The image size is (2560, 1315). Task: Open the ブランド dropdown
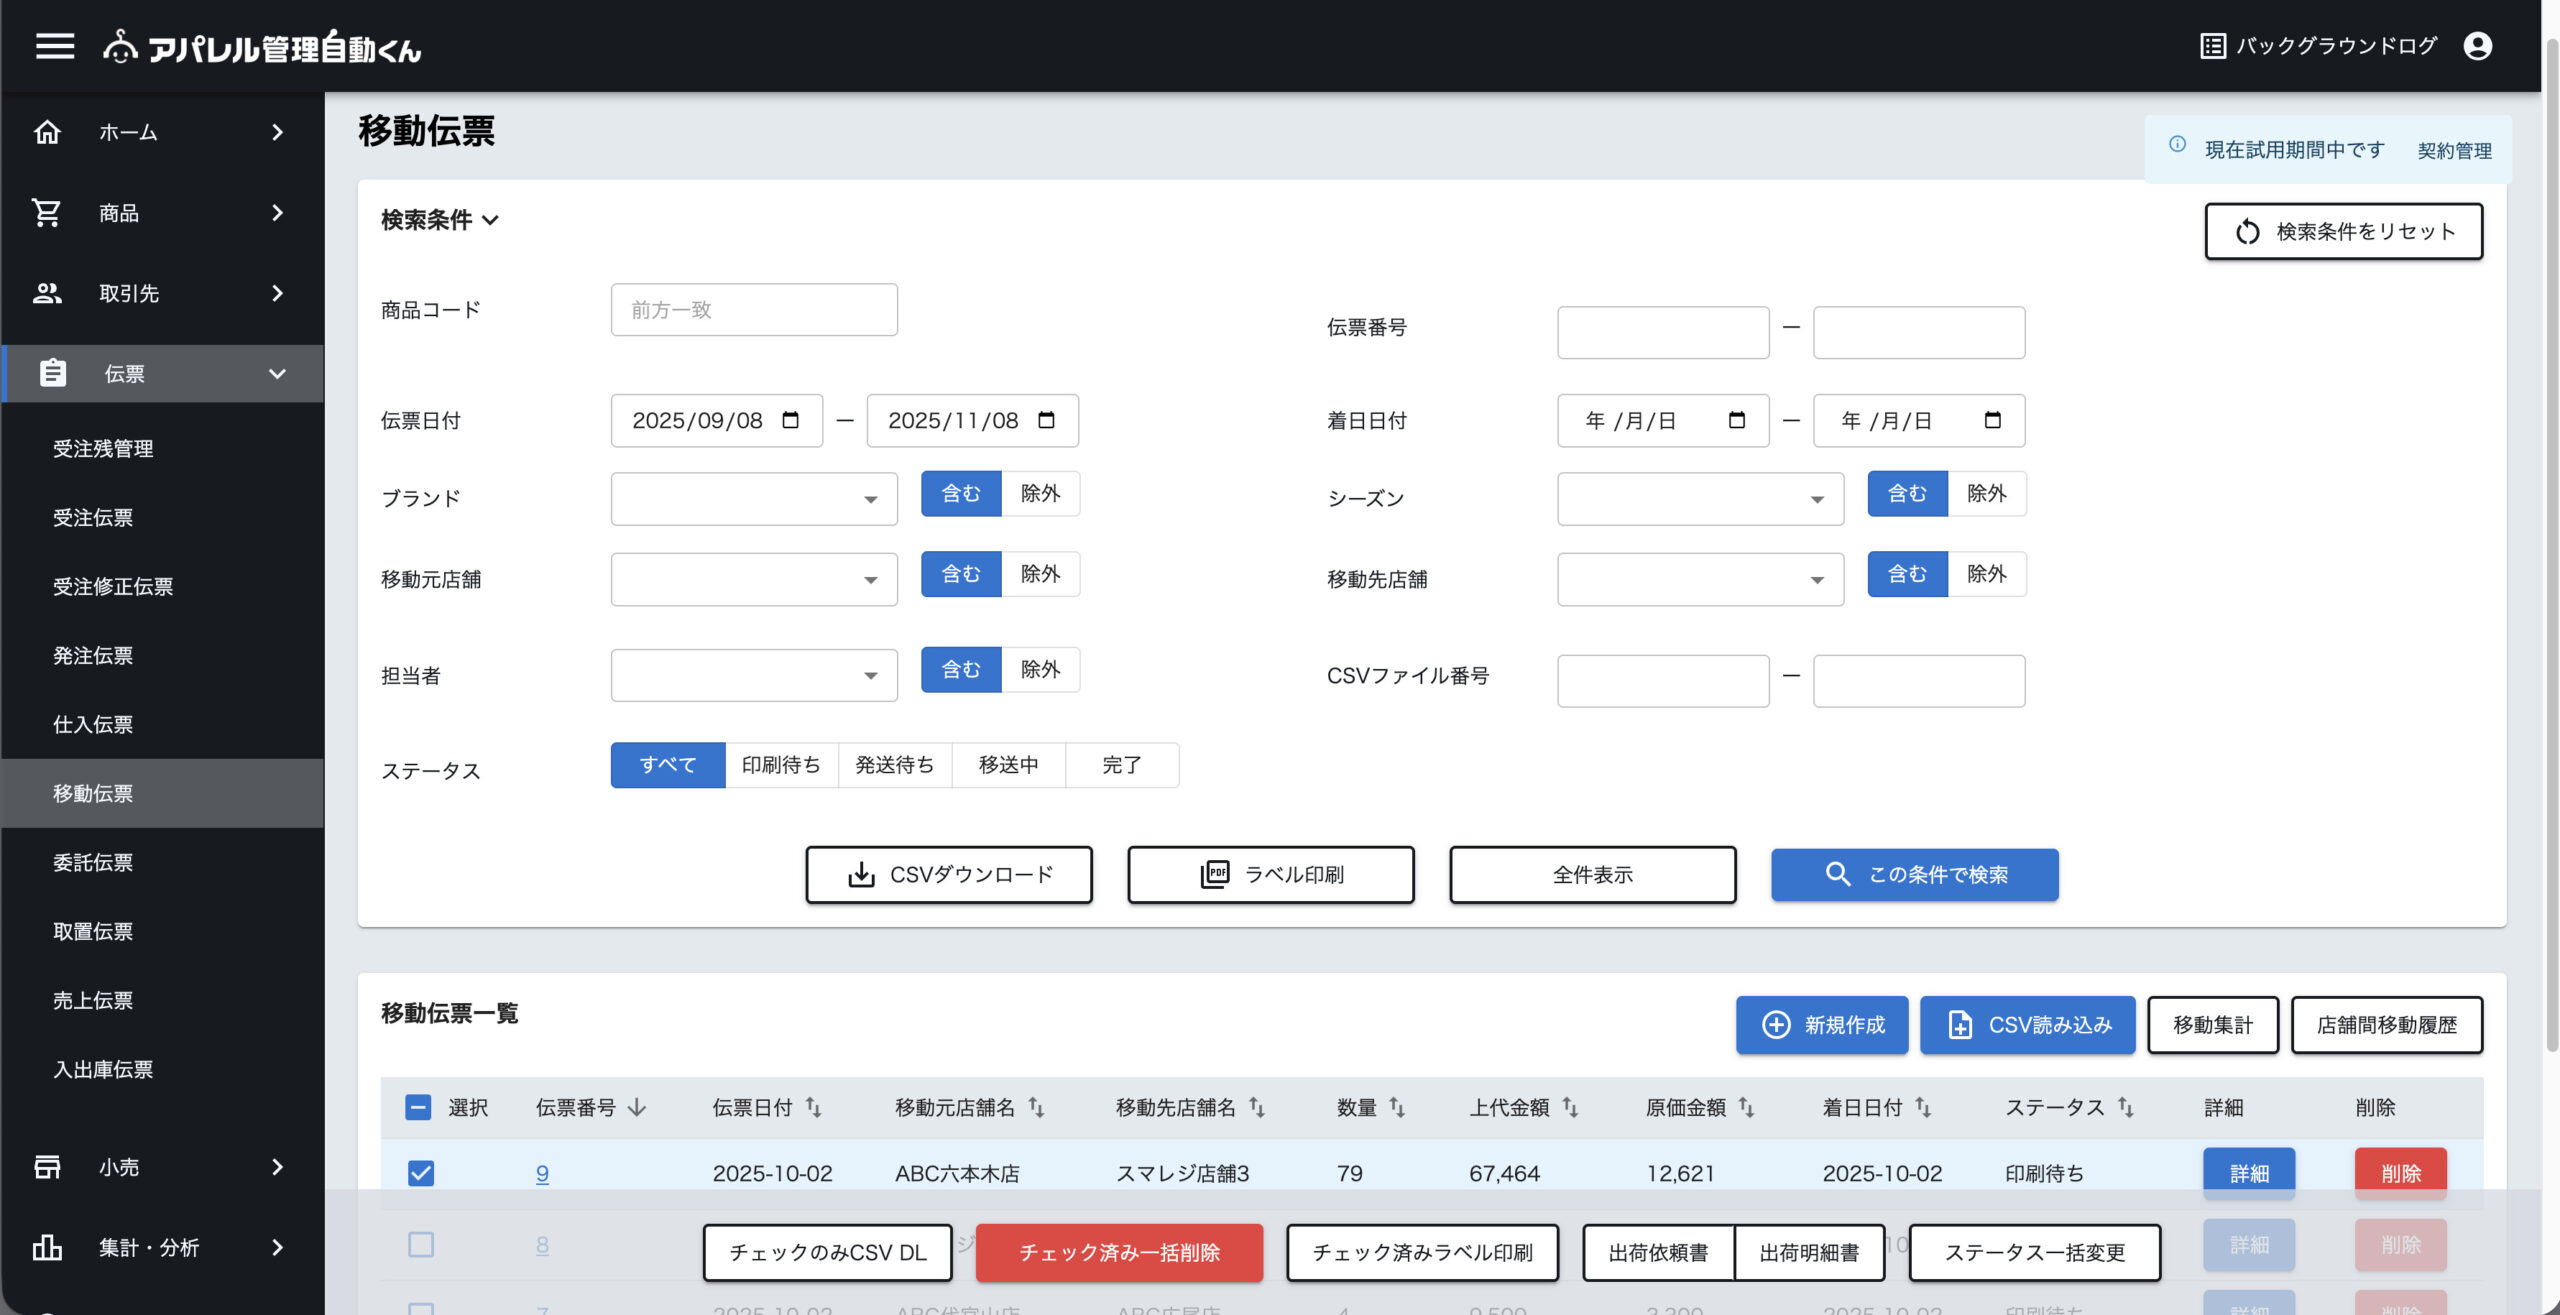(x=754, y=499)
